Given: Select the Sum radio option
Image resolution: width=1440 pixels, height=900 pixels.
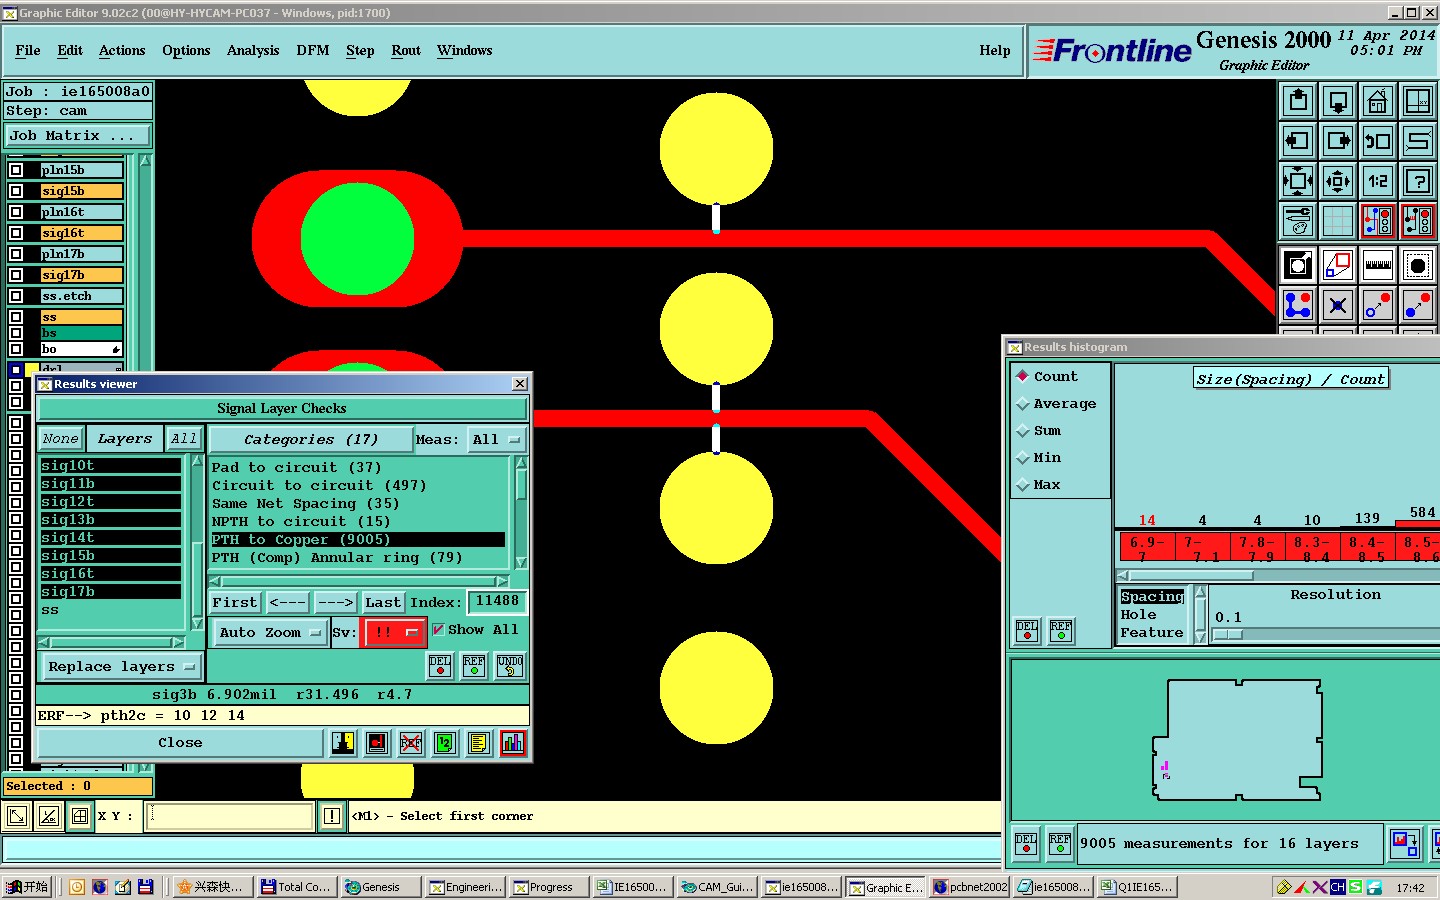Looking at the screenshot, I should tap(1022, 431).
